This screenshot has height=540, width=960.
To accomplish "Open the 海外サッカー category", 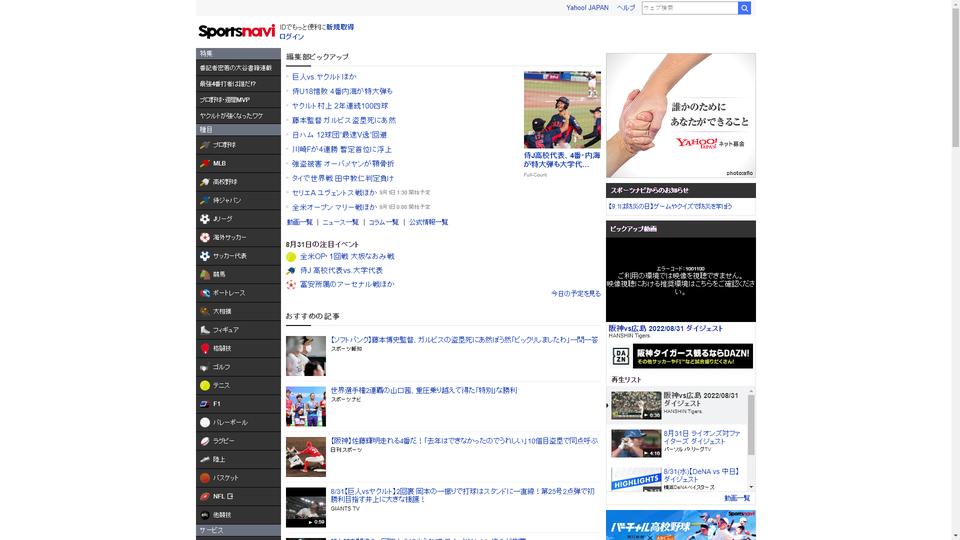I will pos(238,238).
